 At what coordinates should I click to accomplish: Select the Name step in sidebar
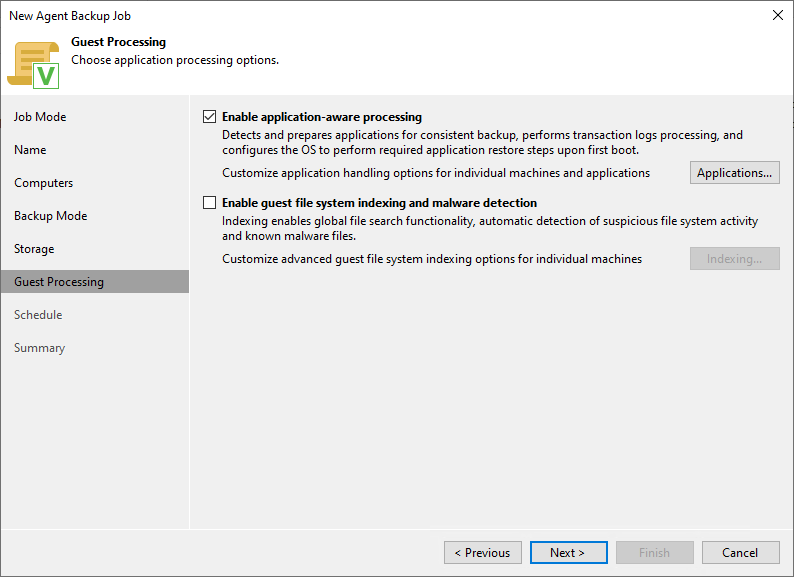(x=30, y=150)
